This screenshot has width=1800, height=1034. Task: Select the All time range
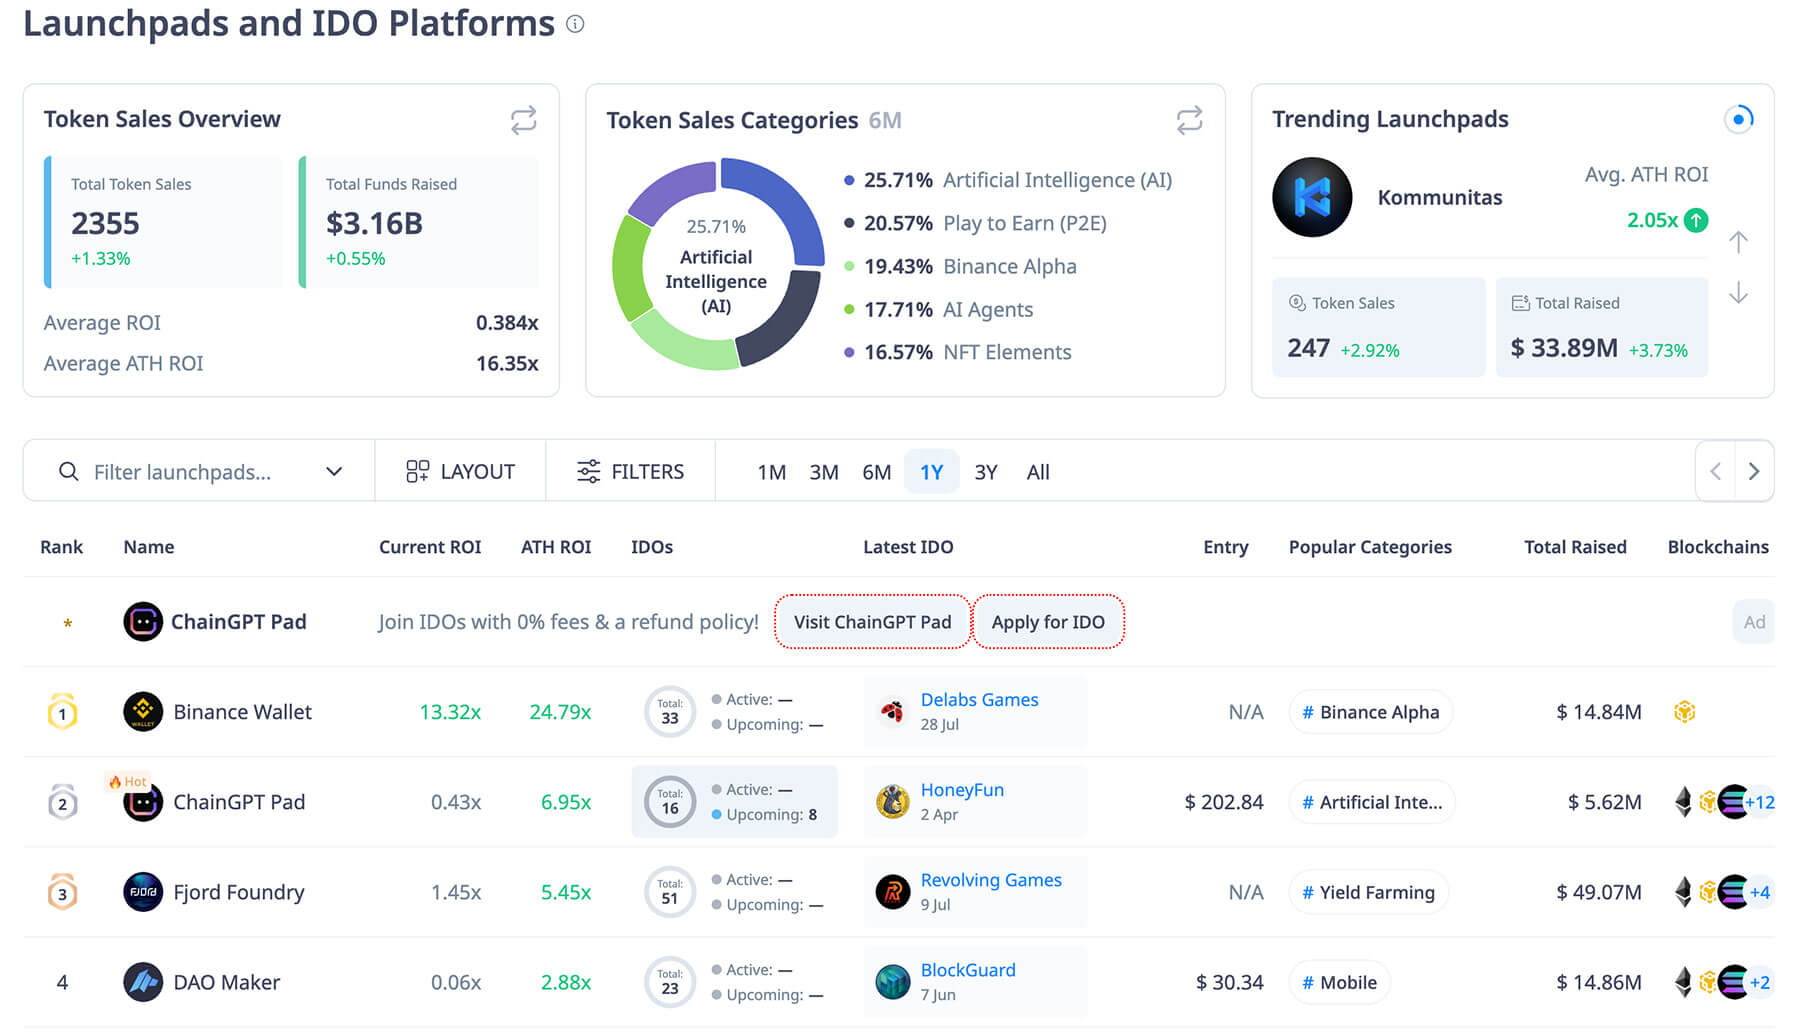[1037, 472]
